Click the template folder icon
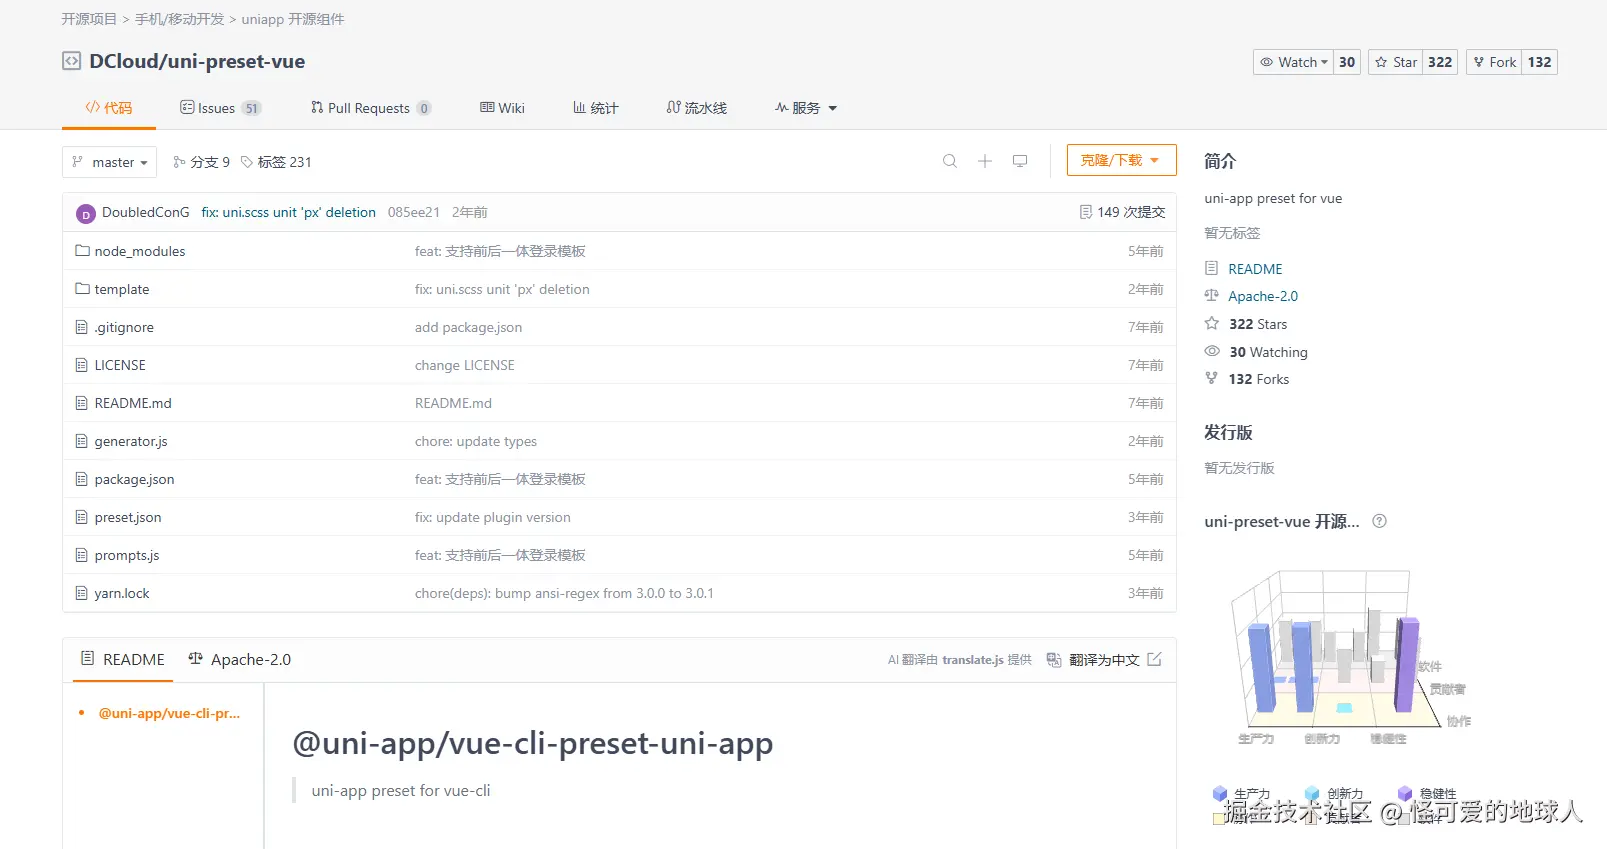The height and width of the screenshot is (849, 1607). pos(82,289)
